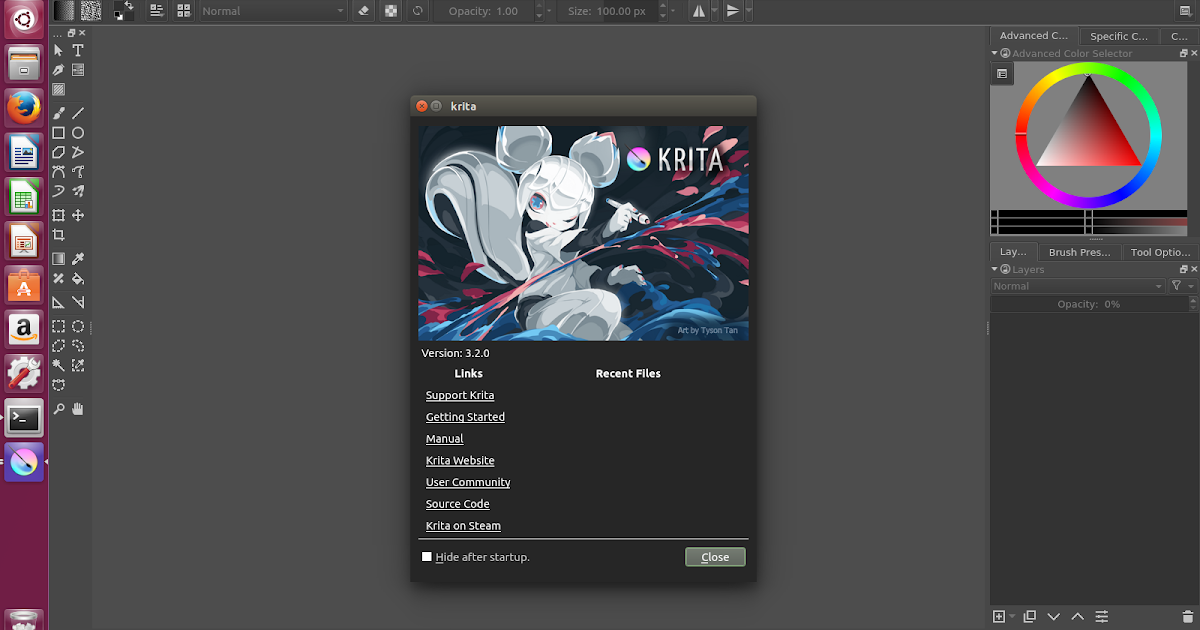Click the Duplicate layer icon
The height and width of the screenshot is (630, 1200).
point(1030,616)
